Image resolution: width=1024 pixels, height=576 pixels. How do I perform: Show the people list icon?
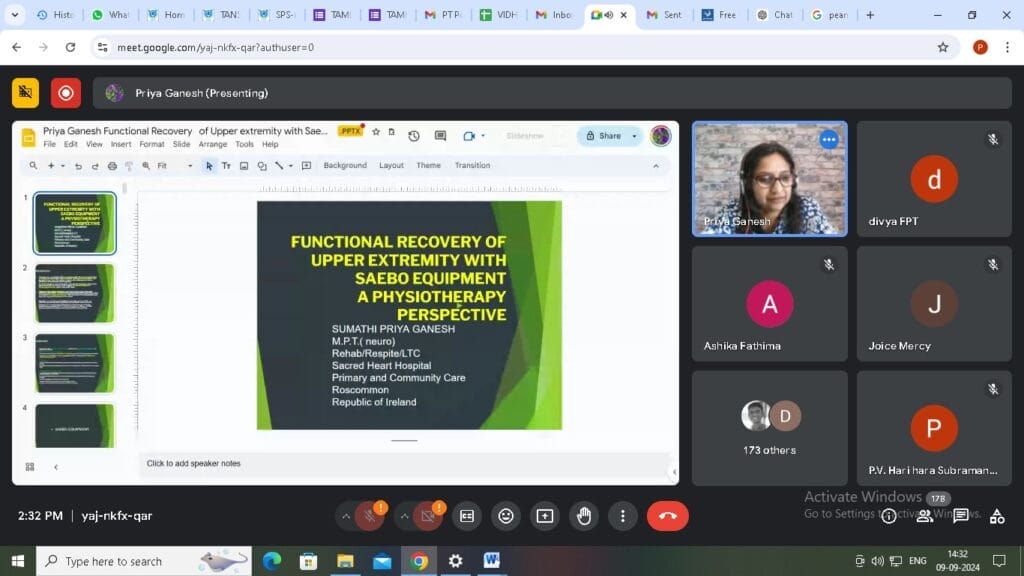coord(925,516)
